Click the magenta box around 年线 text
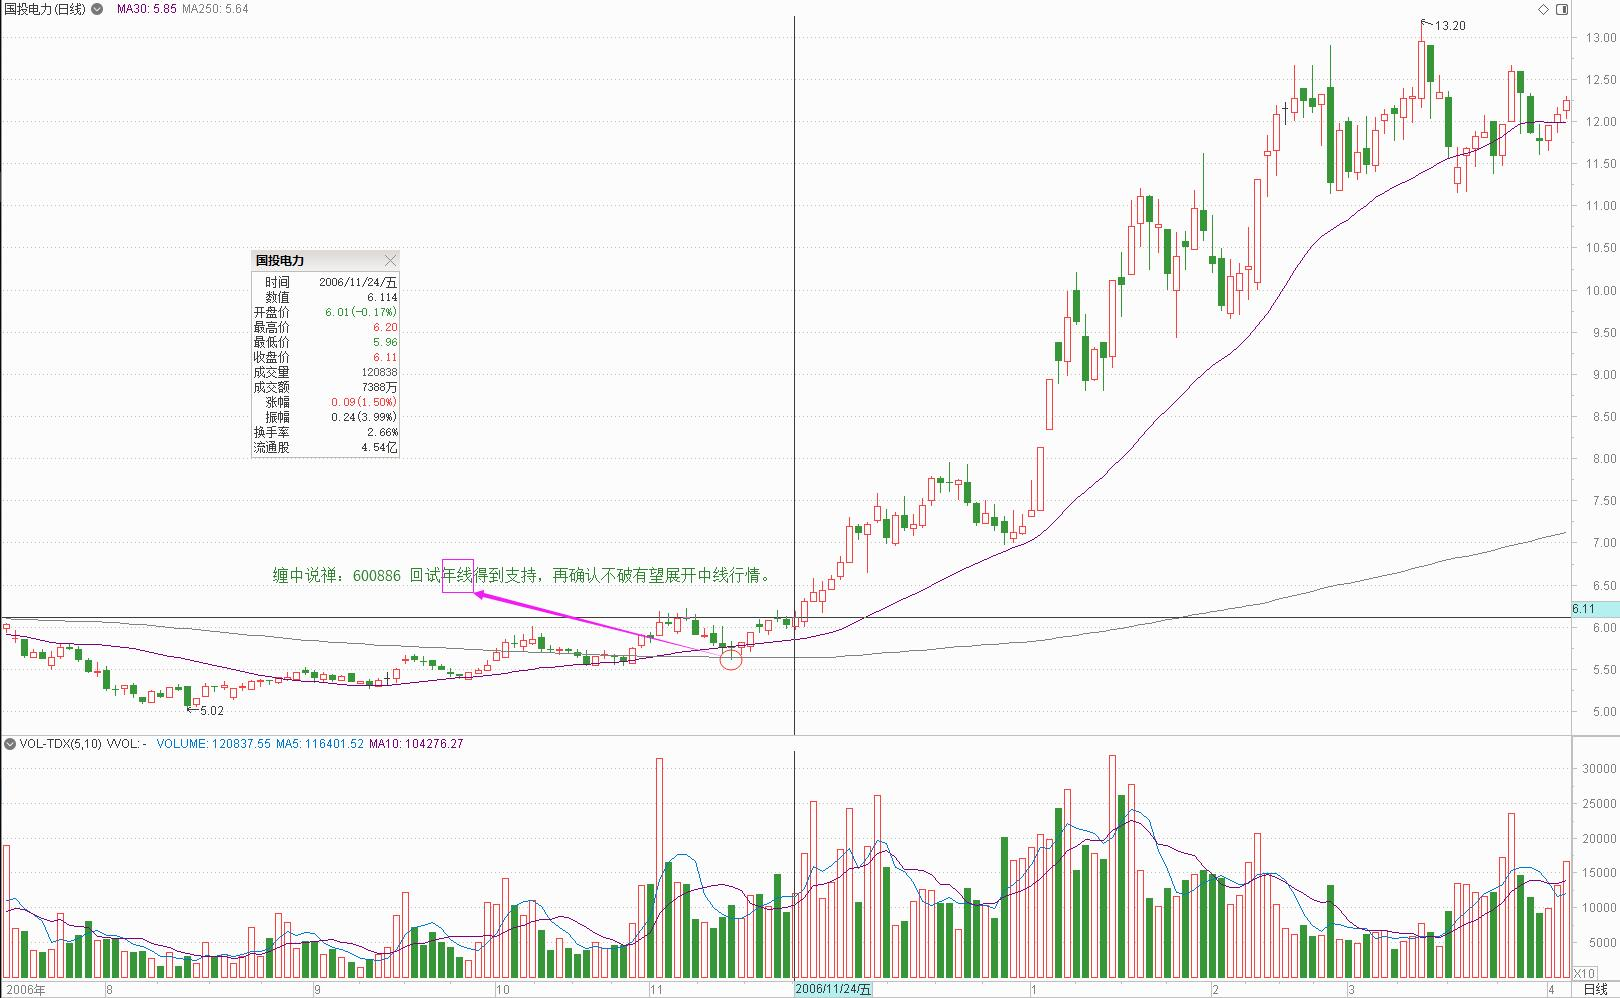This screenshot has width=1620, height=998. pyautogui.click(x=458, y=575)
